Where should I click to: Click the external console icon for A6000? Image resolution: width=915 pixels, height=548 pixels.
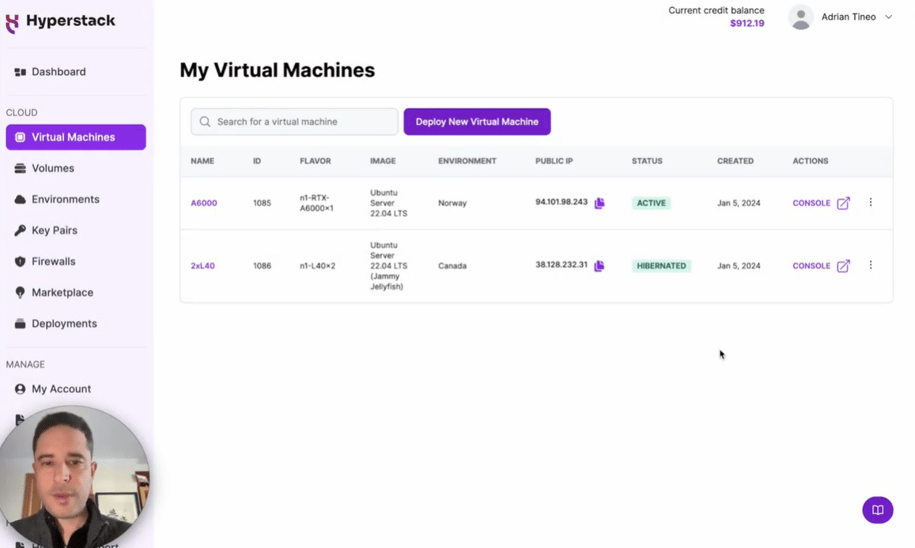pos(843,203)
